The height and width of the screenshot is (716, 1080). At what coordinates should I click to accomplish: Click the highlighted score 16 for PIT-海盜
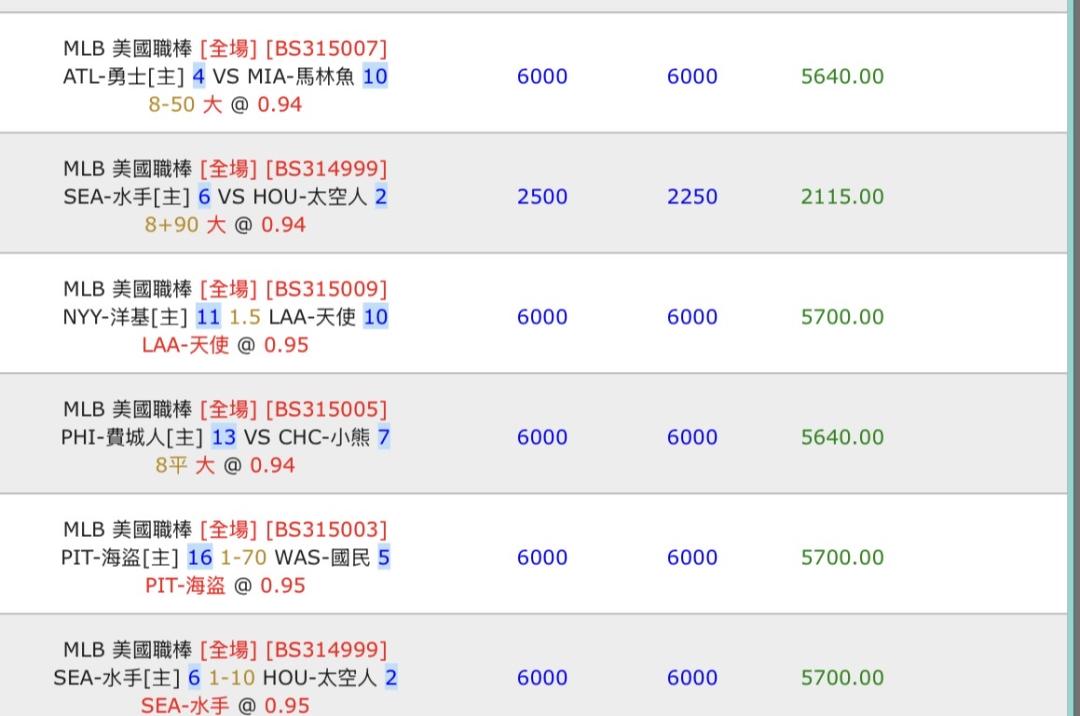tap(200, 557)
